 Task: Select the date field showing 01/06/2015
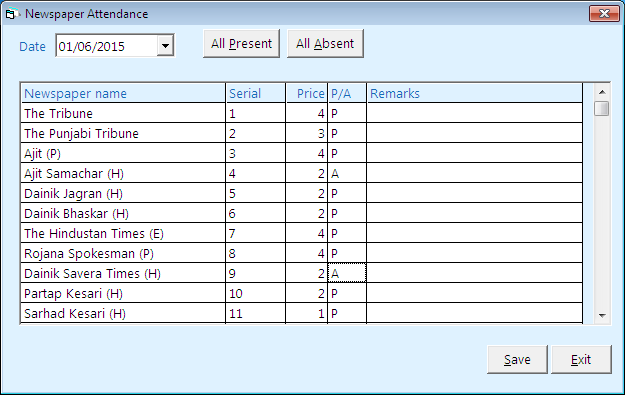(x=107, y=46)
